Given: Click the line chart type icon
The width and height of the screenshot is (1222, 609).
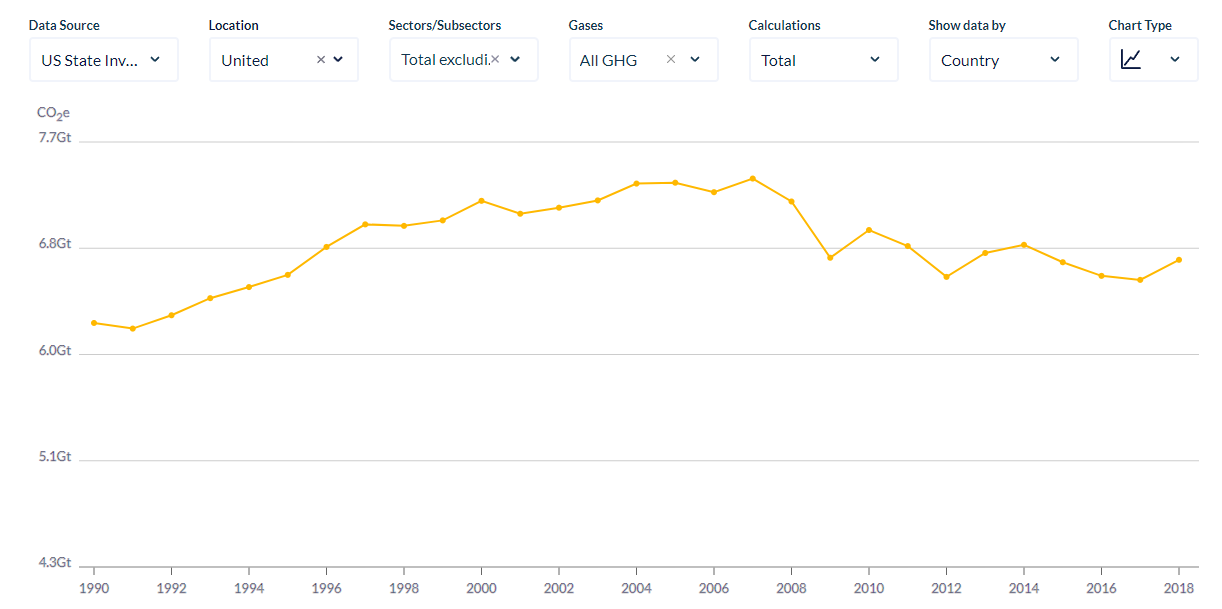Looking at the screenshot, I should tap(1131, 59).
